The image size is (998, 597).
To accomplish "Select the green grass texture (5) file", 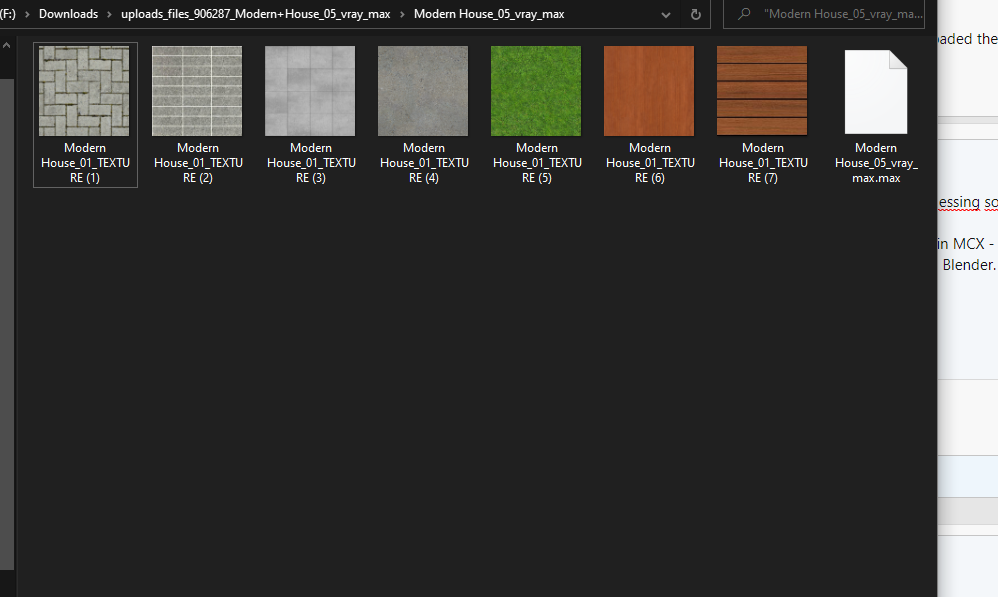I will click(536, 91).
